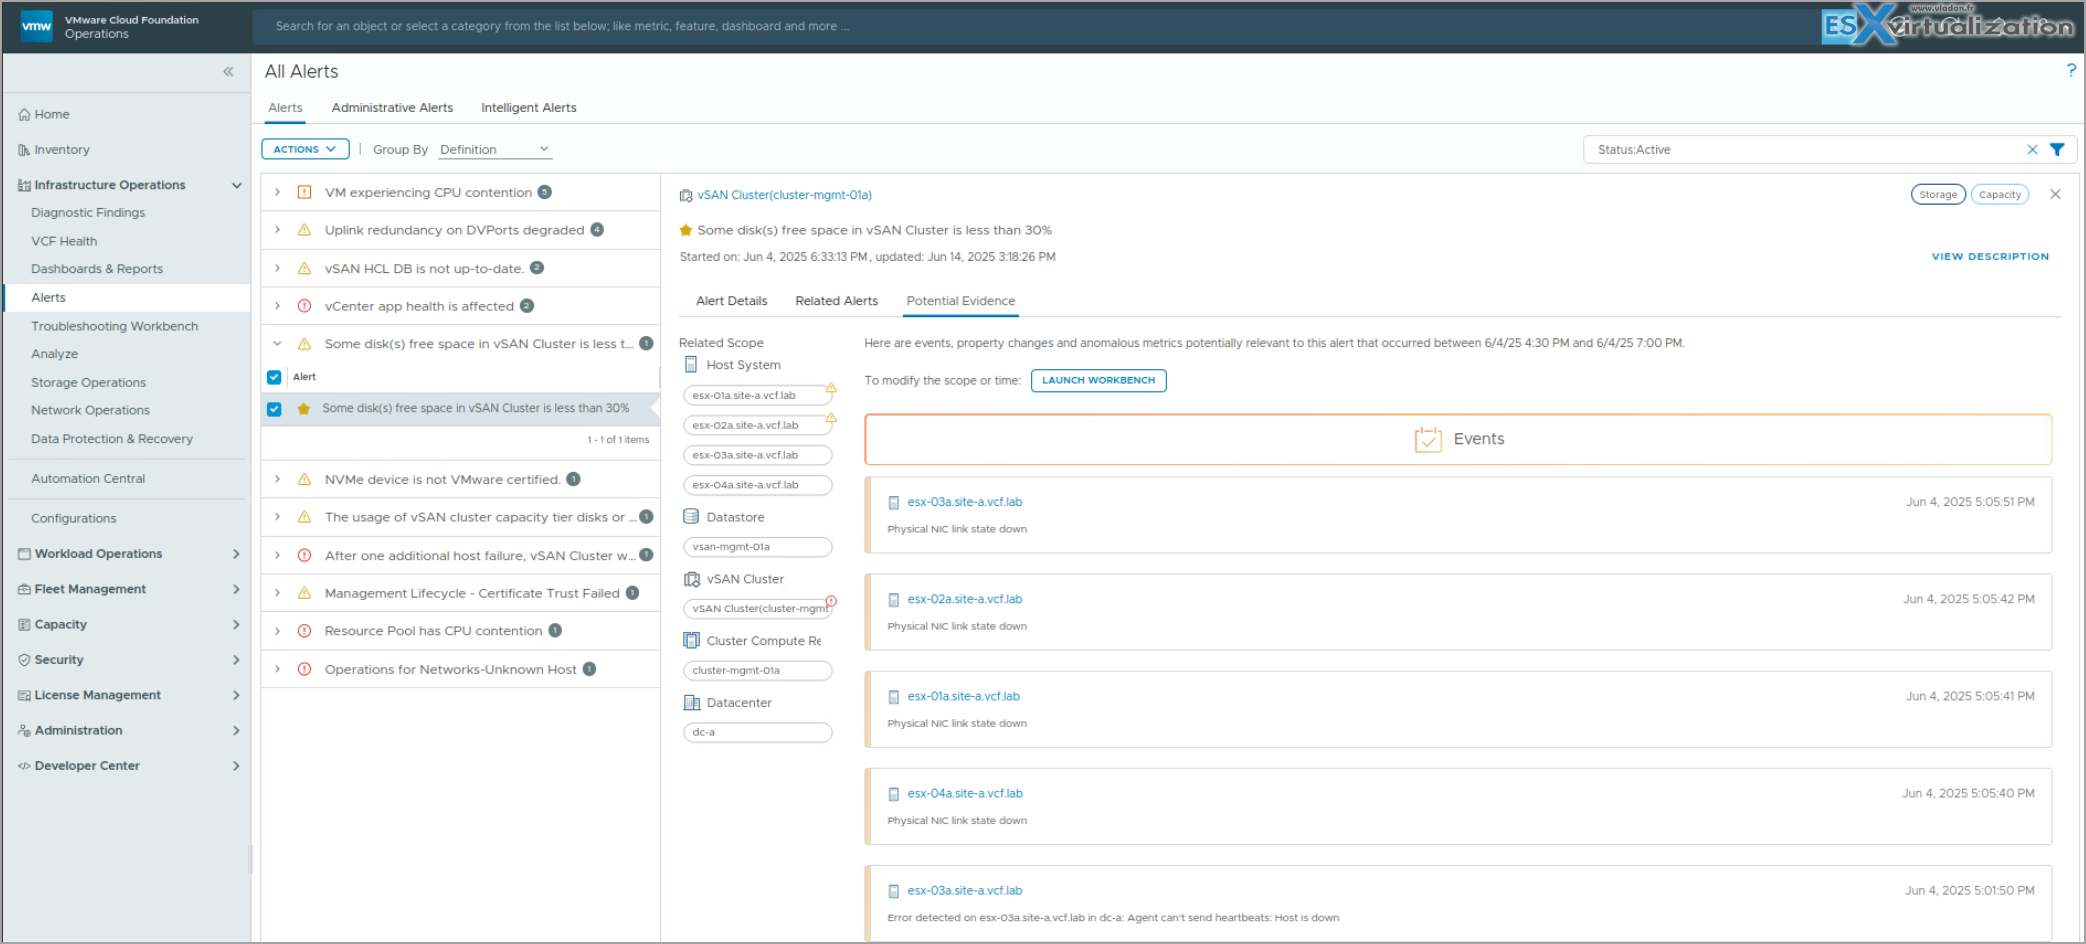Click the Workload Operations icon

pyautogui.click(x=24, y=553)
